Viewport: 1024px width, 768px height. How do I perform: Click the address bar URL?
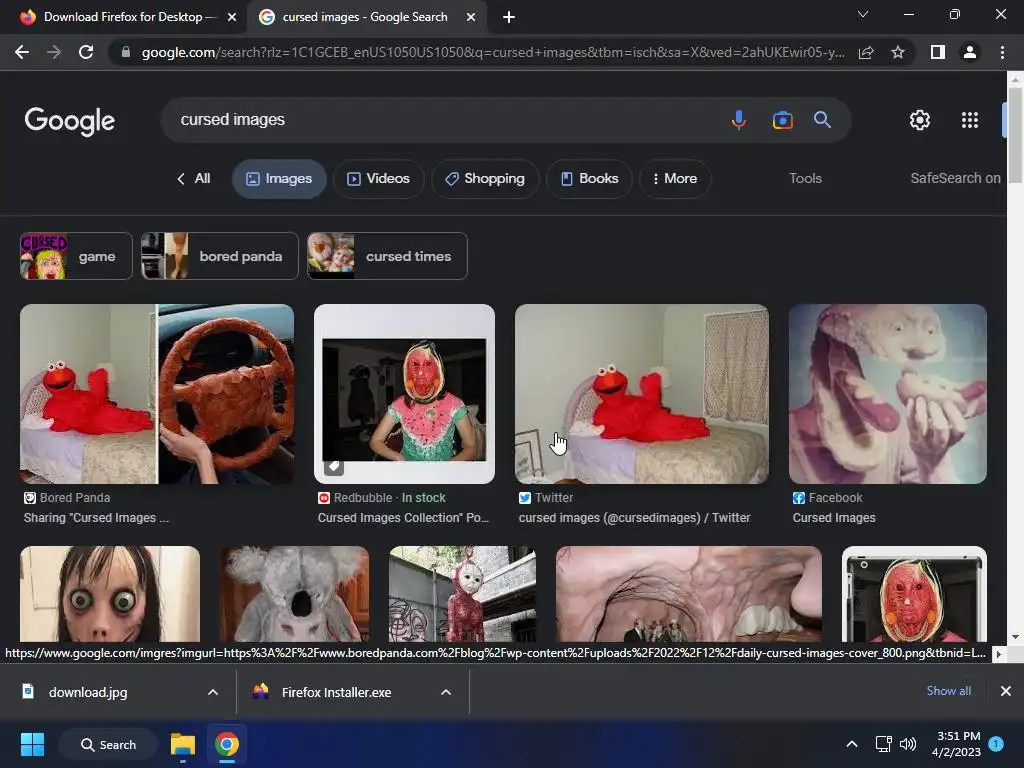(493, 52)
